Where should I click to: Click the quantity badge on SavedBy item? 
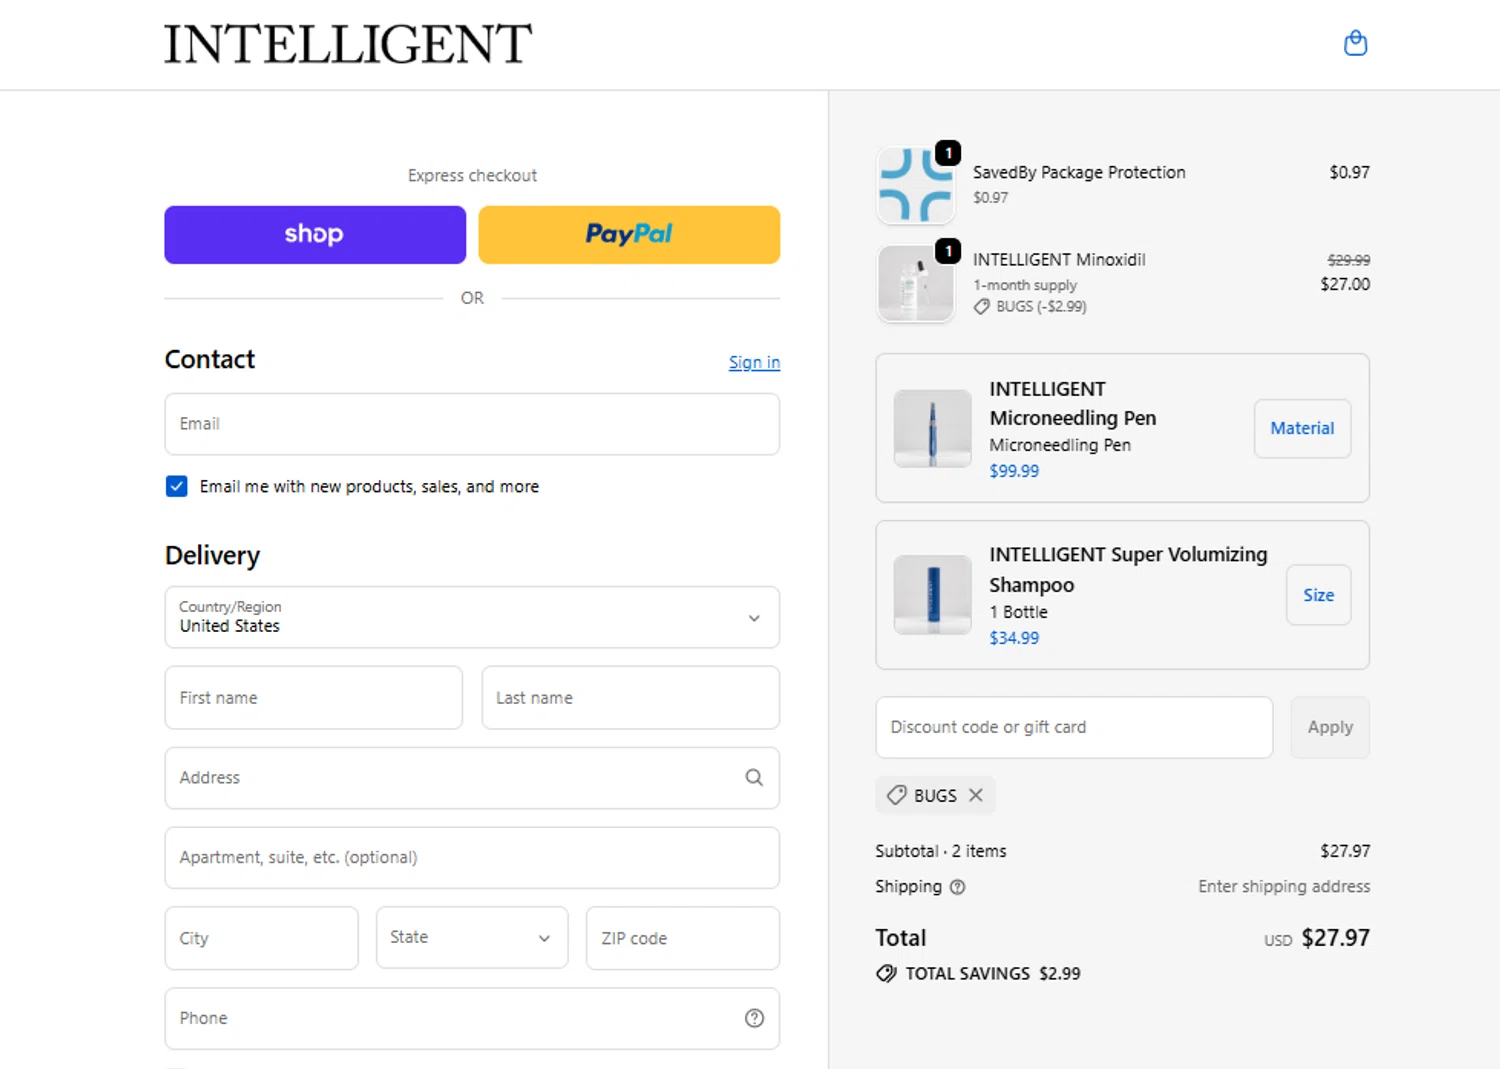point(948,153)
